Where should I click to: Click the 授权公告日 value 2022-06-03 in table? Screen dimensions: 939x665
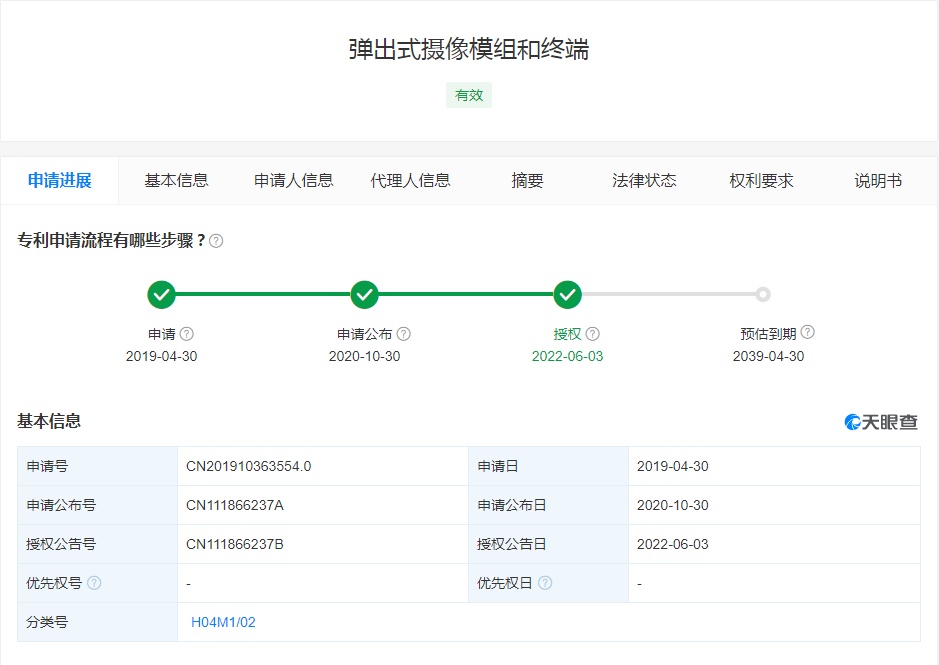tap(673, 544)
